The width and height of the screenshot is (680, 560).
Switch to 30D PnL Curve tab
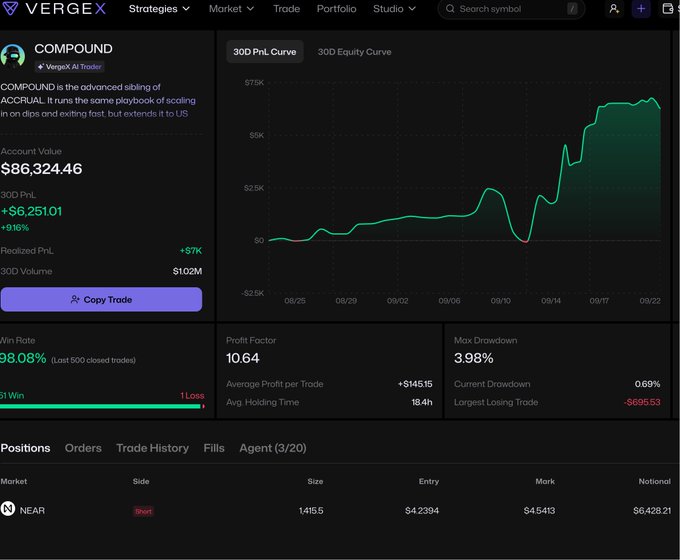pos(265,52)
